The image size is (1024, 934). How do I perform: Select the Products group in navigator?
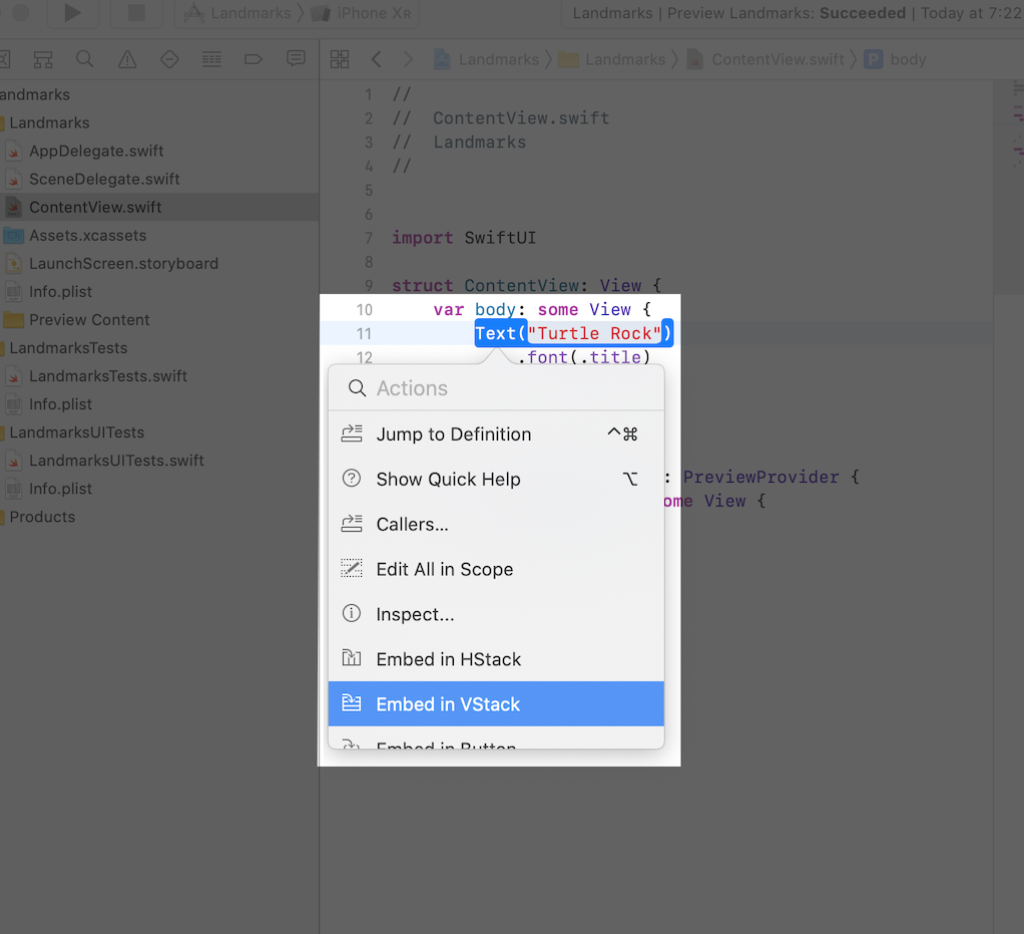click(42, 517)
